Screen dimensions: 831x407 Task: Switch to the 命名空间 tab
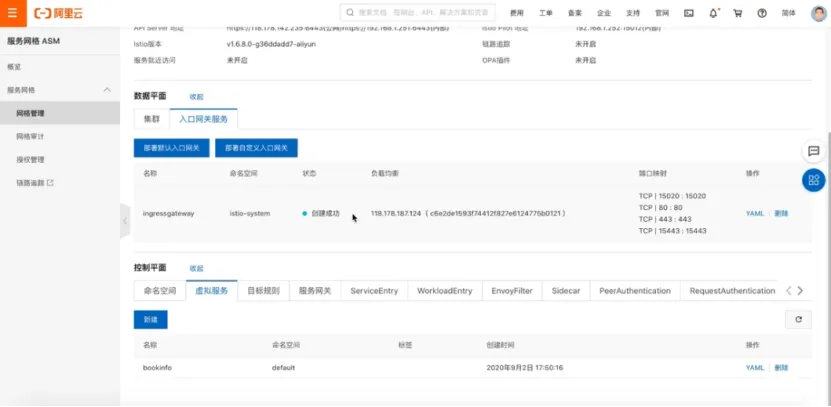pos(160,291)
